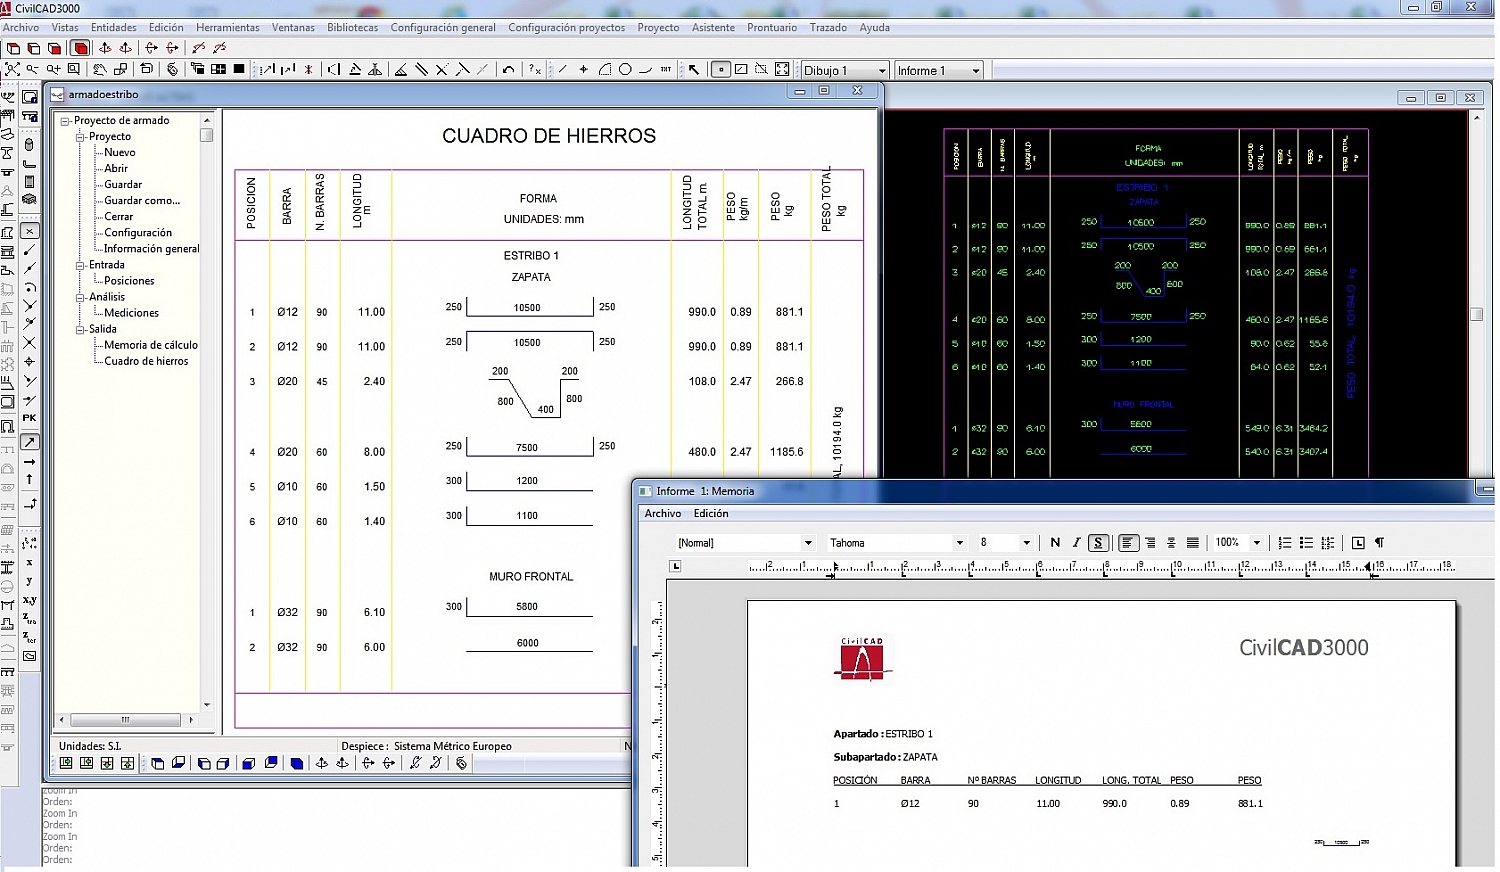Select the line drawing tool
This screenshot has height=872, width=1500.
[x=562, y=70]
